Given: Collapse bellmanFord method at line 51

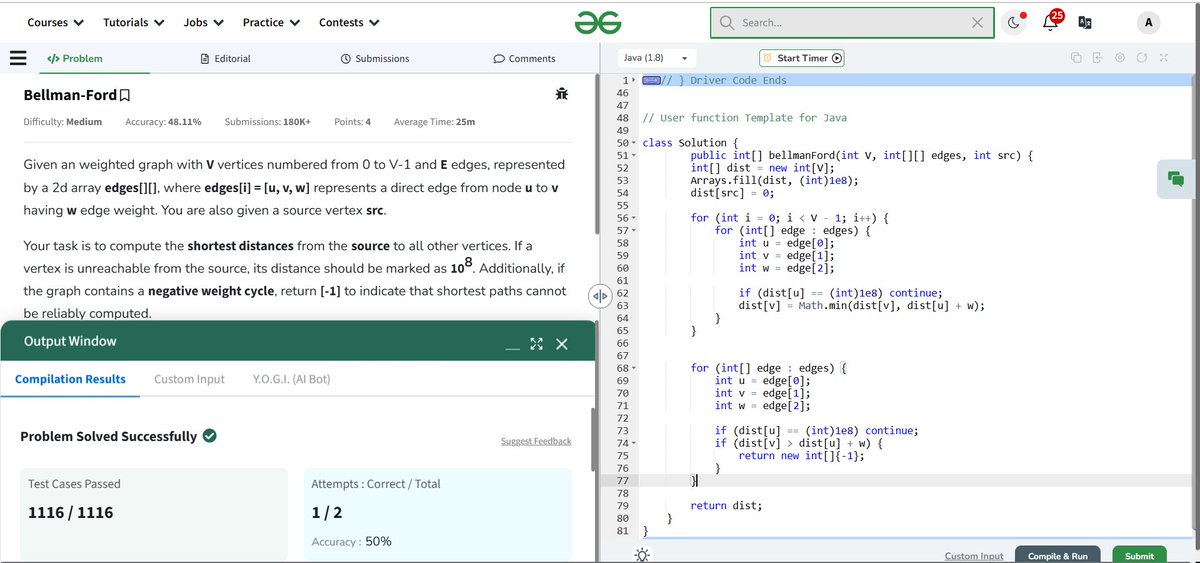Looking at the screenshot, I should 635,155.
